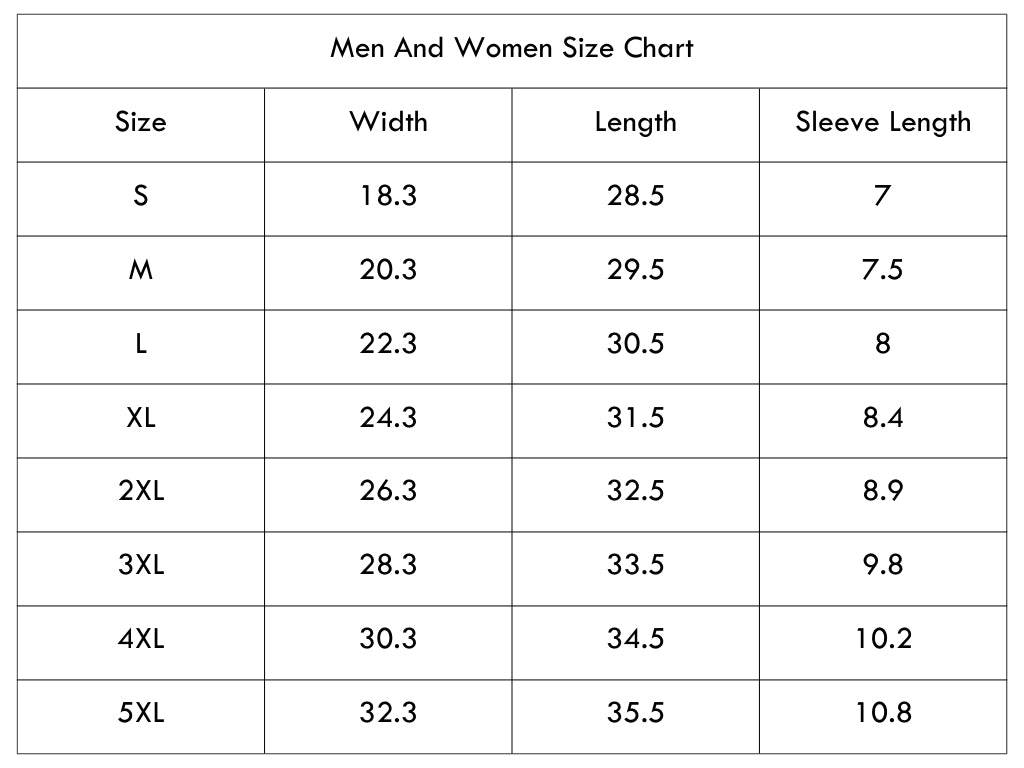
Task: Select width value 18.3
Action: click(x=388, y=196)
